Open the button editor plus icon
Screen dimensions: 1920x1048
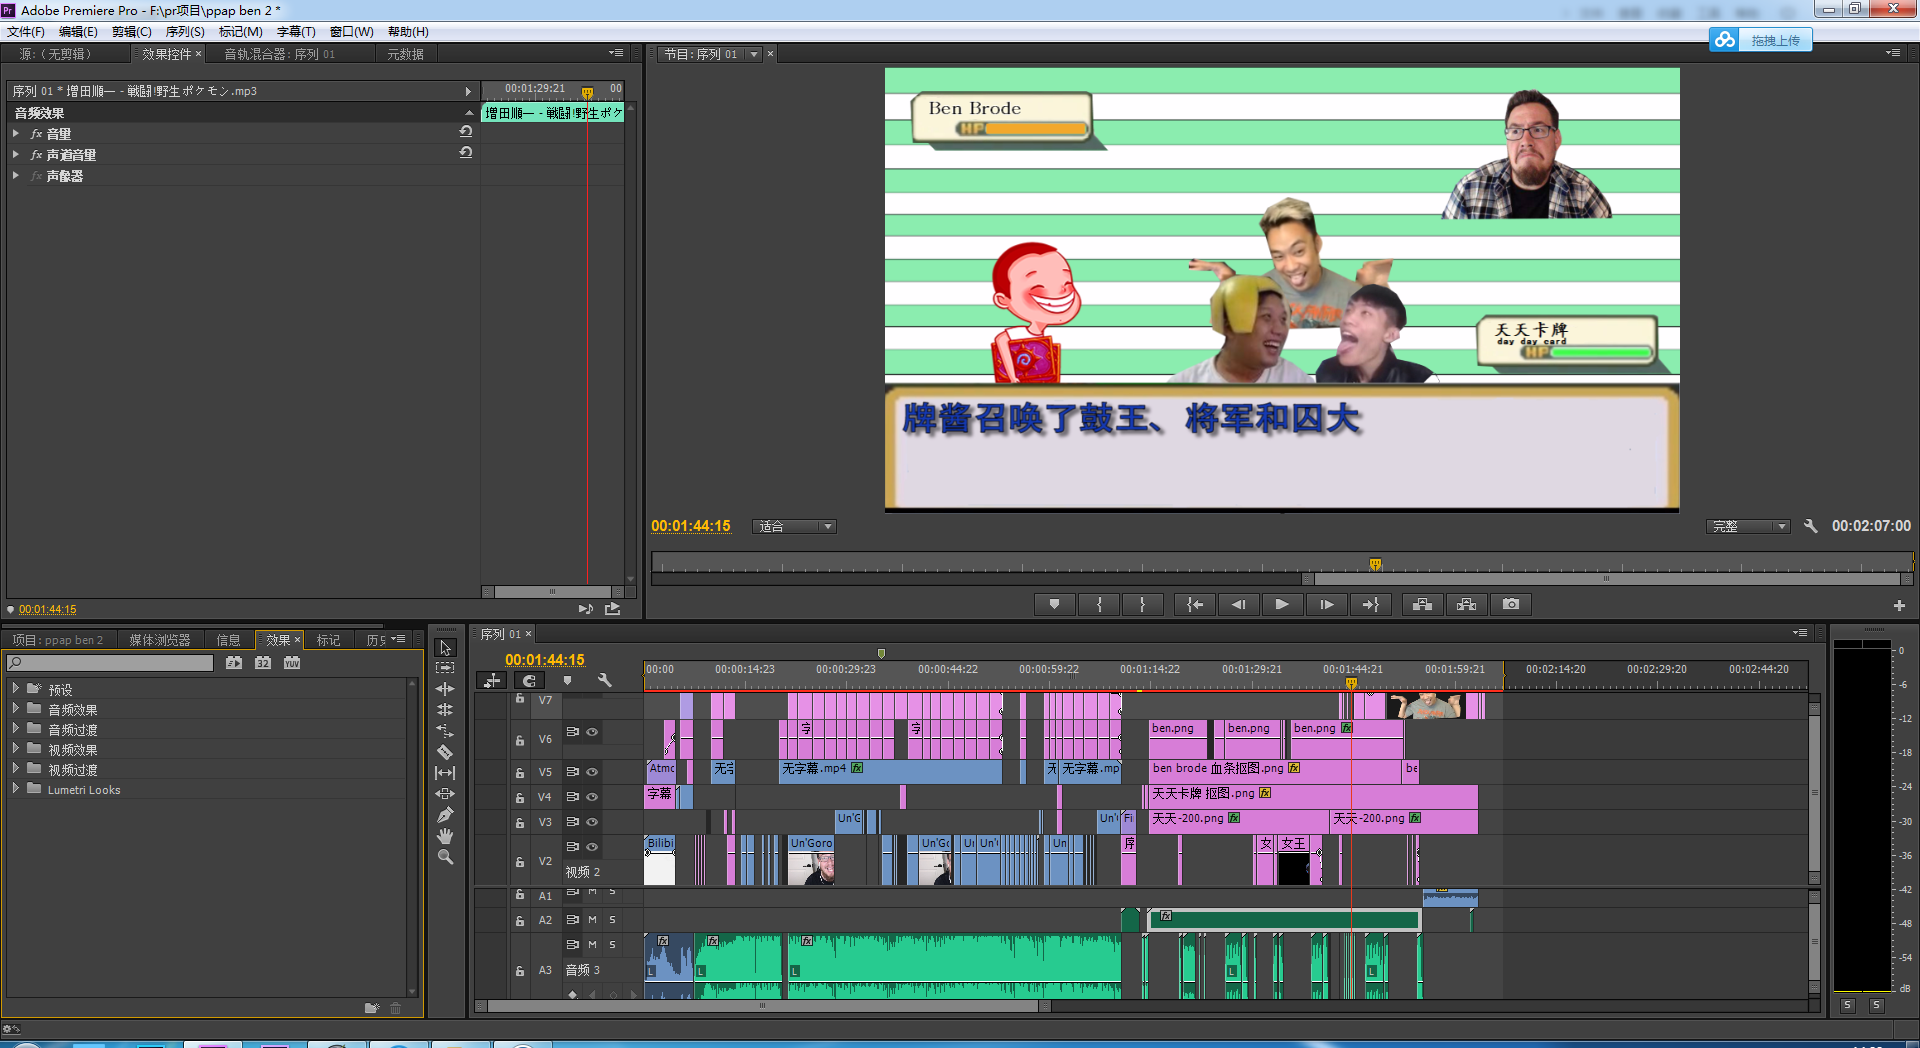point(1899,605)
